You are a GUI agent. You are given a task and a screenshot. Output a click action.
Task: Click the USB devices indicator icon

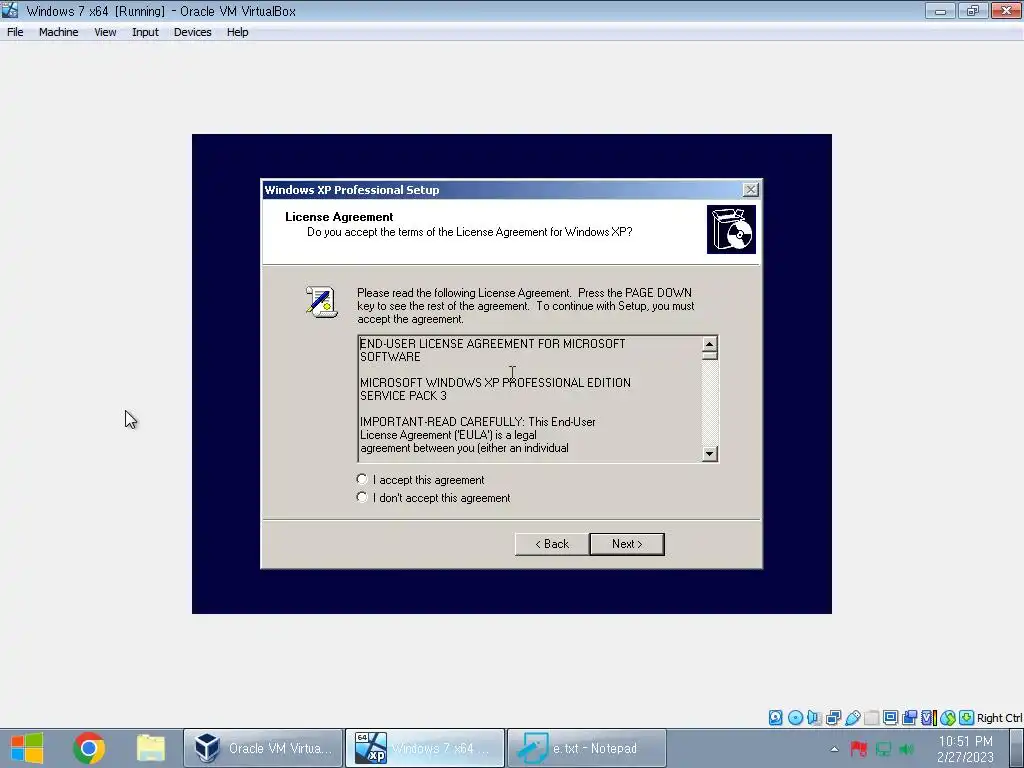852,718
